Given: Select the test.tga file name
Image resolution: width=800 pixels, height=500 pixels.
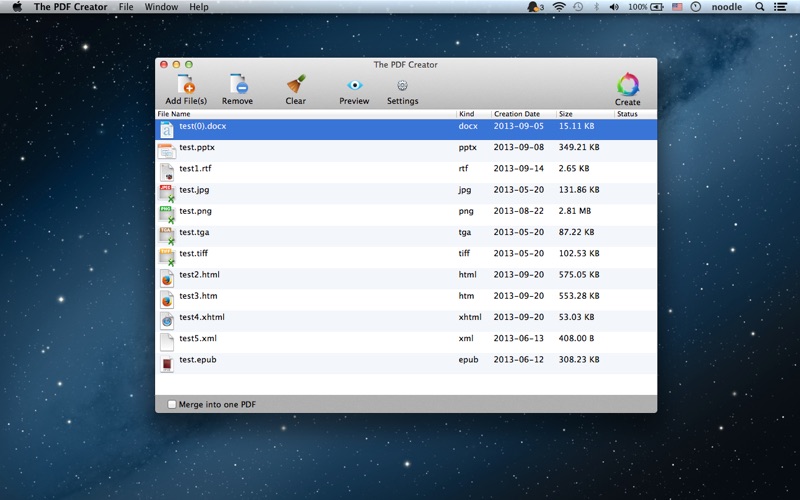Looking at the screenshot, I should [194, 232].
